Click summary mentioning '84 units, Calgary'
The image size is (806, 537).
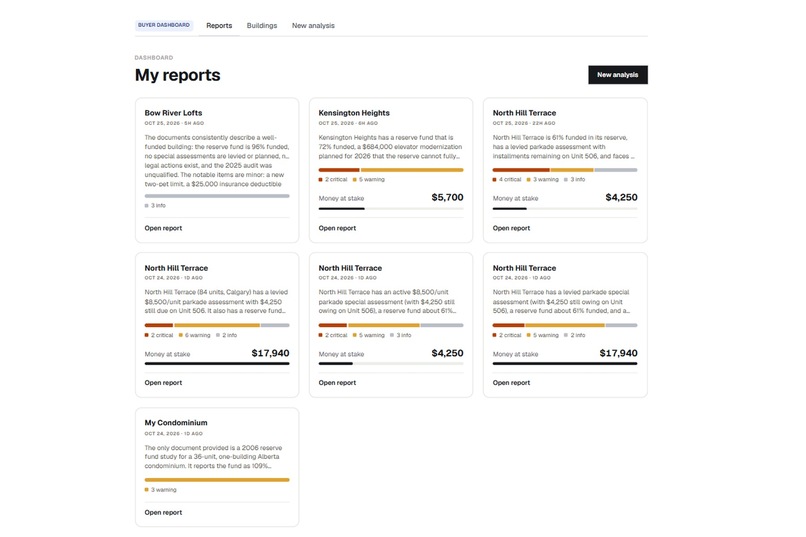click(x=217, y=302)
